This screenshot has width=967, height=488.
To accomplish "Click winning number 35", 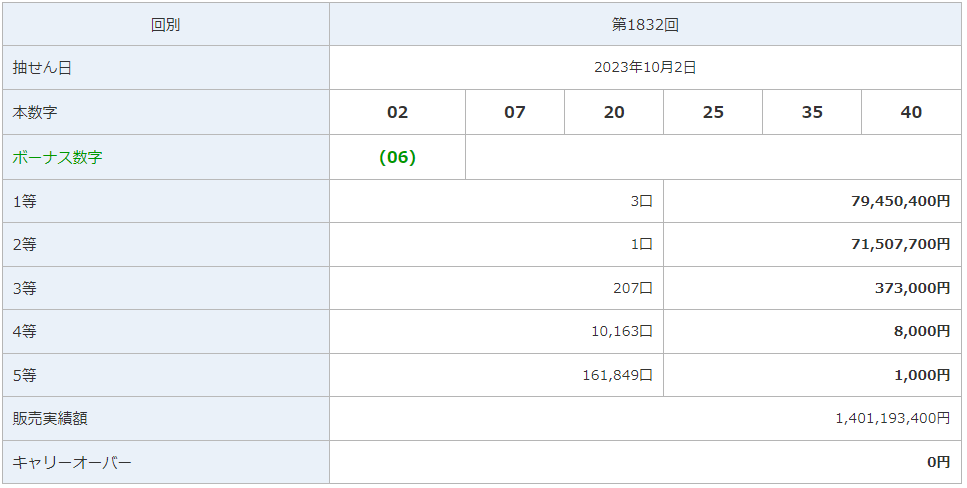I will 812,112.
